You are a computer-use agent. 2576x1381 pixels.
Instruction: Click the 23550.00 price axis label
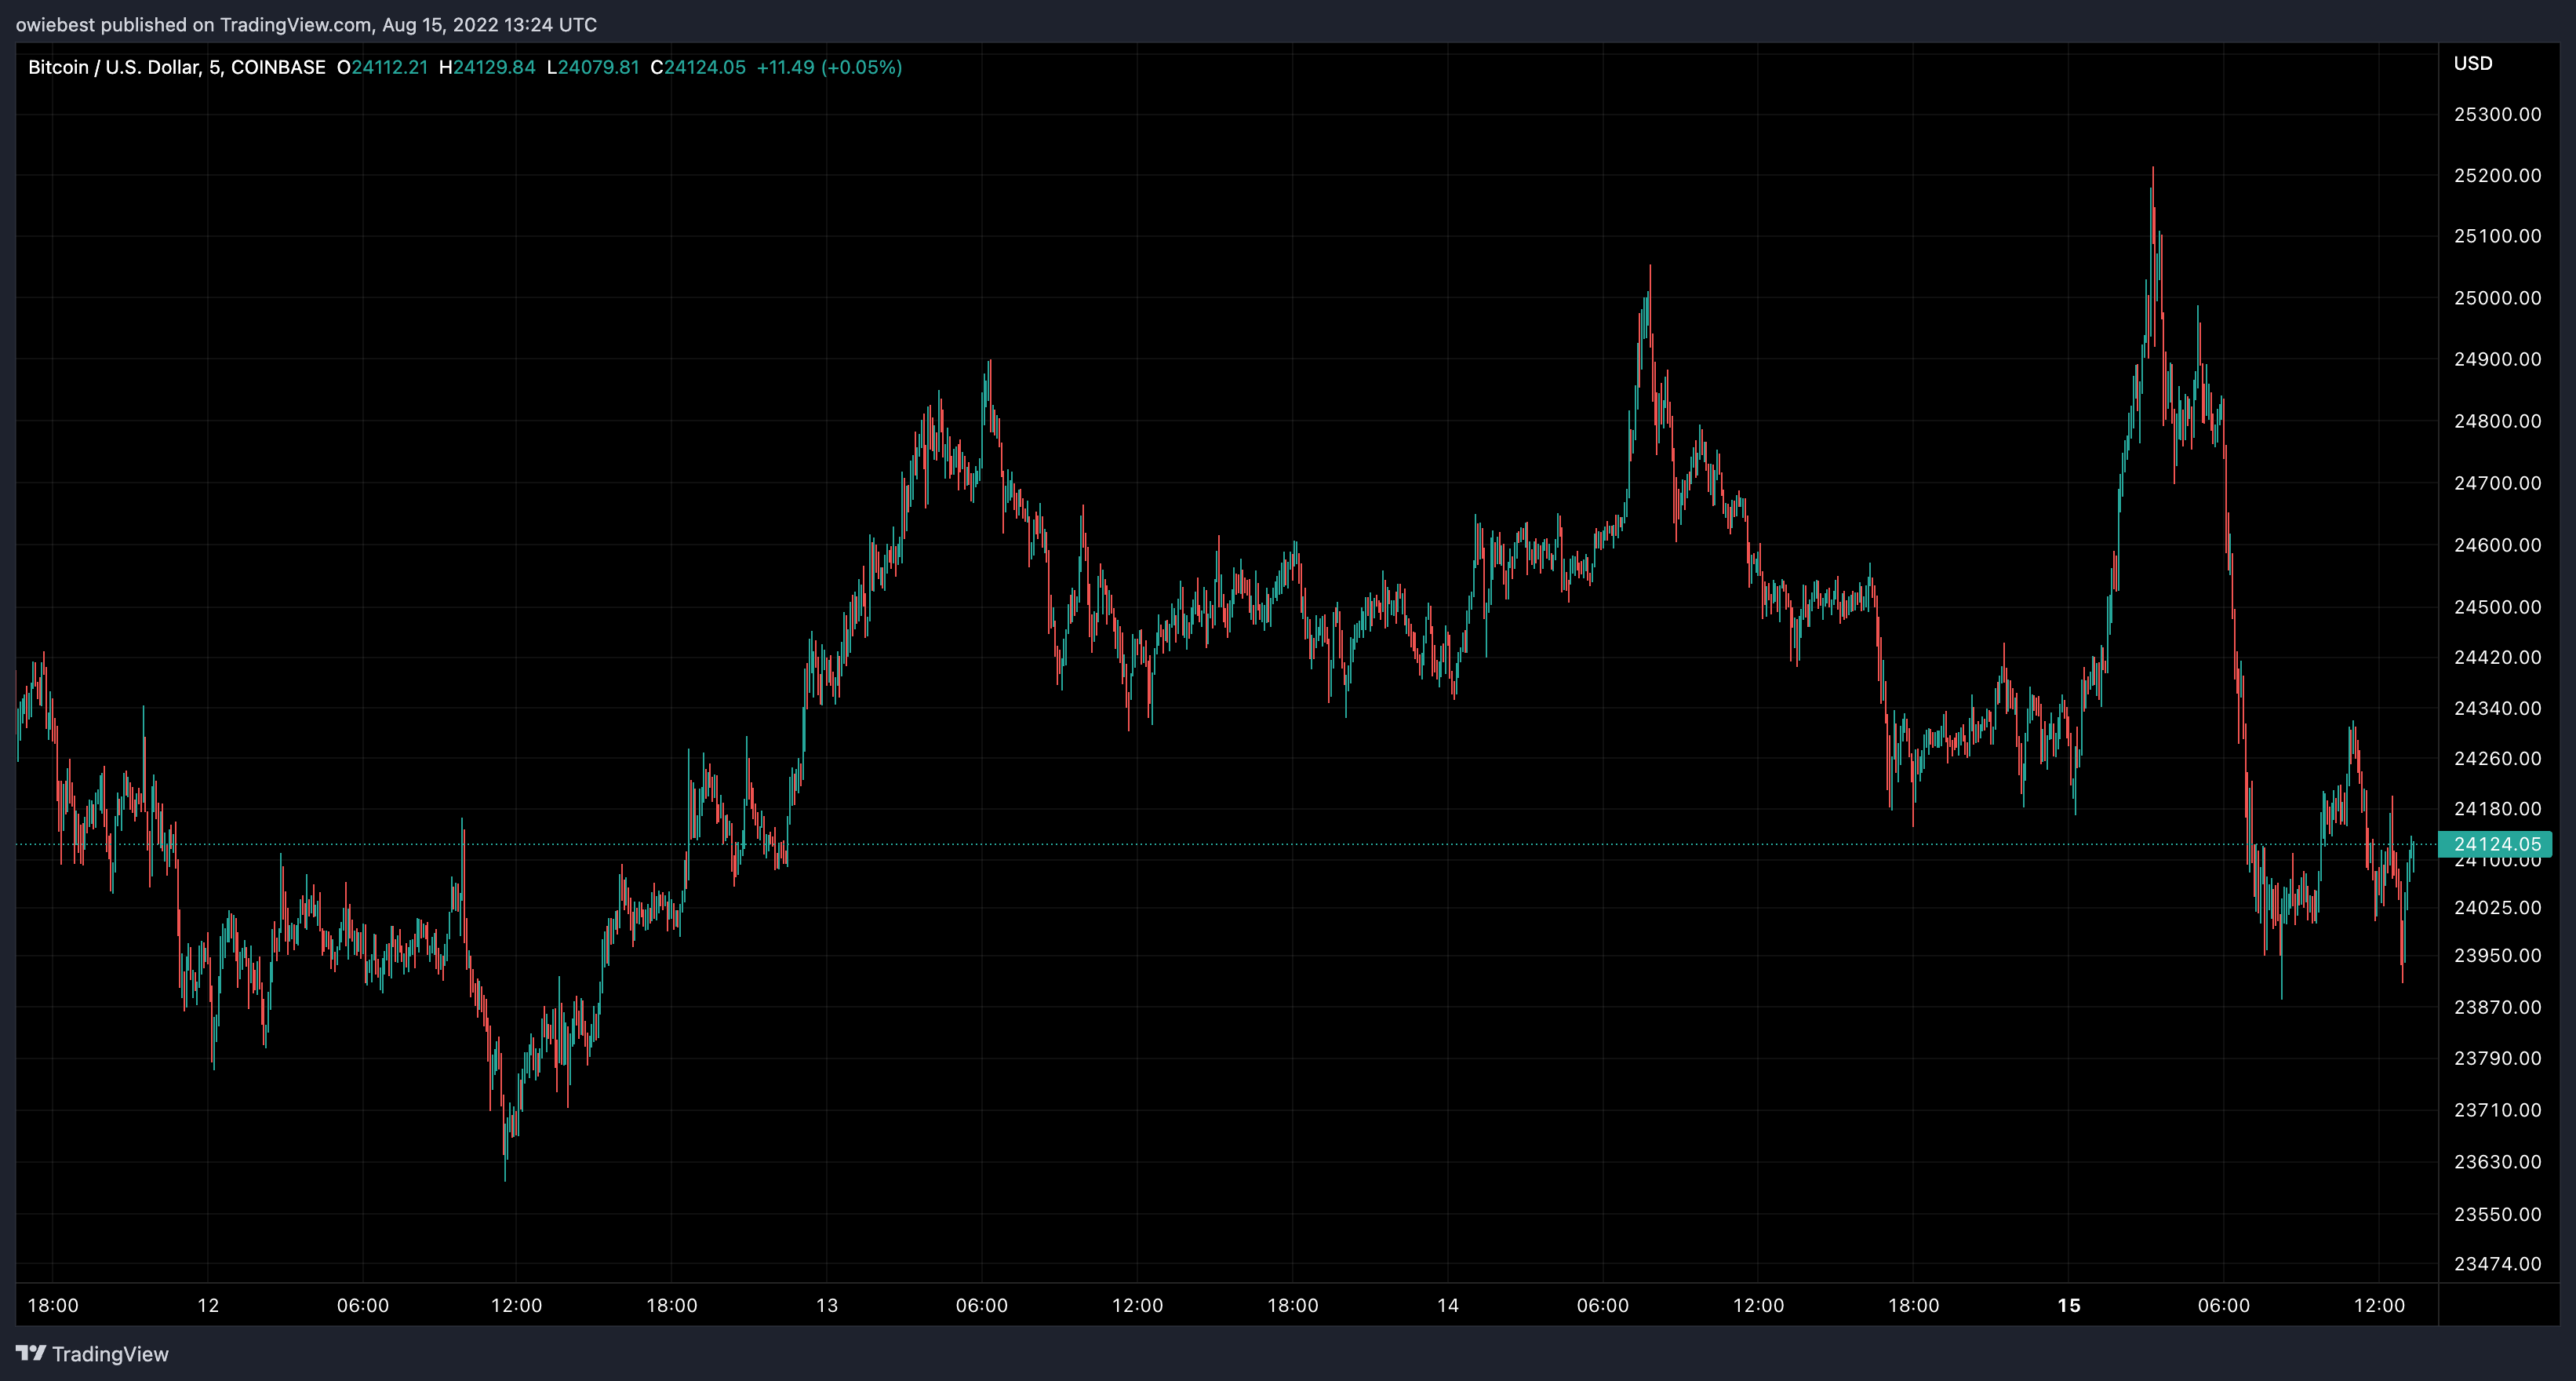coord(2497,1214)
